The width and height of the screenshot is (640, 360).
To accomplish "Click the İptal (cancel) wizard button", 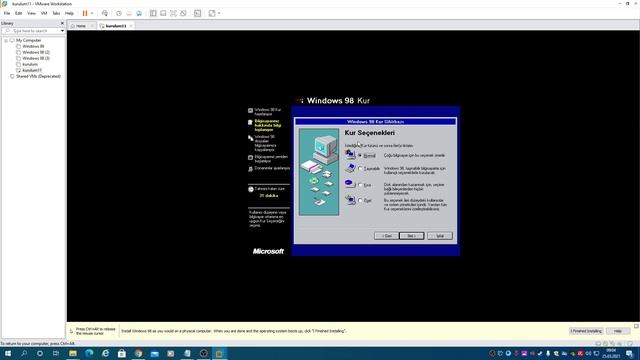I will point(440,236).
